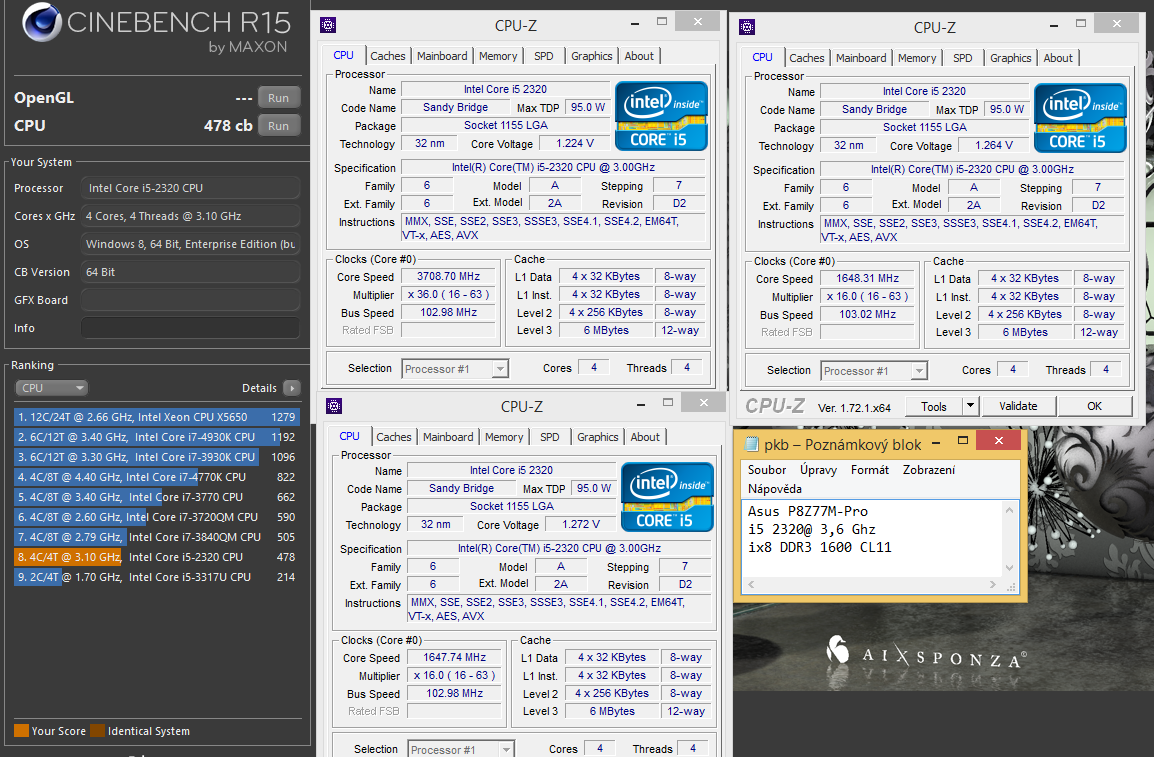1154x757 pixels.
Task: Open Processor #1 selection dropdown, bottom CPU-Z
Action: (461, 749)
